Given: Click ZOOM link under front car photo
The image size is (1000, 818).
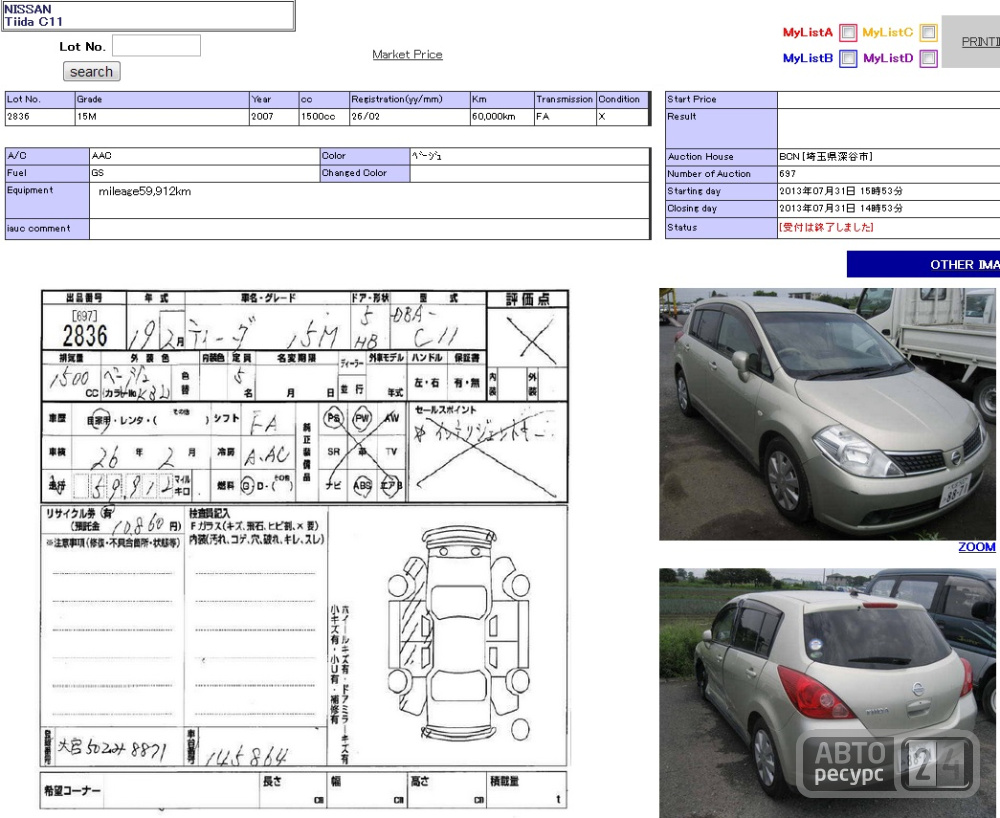Looking at the screenshot, I should tap(976, 546).
